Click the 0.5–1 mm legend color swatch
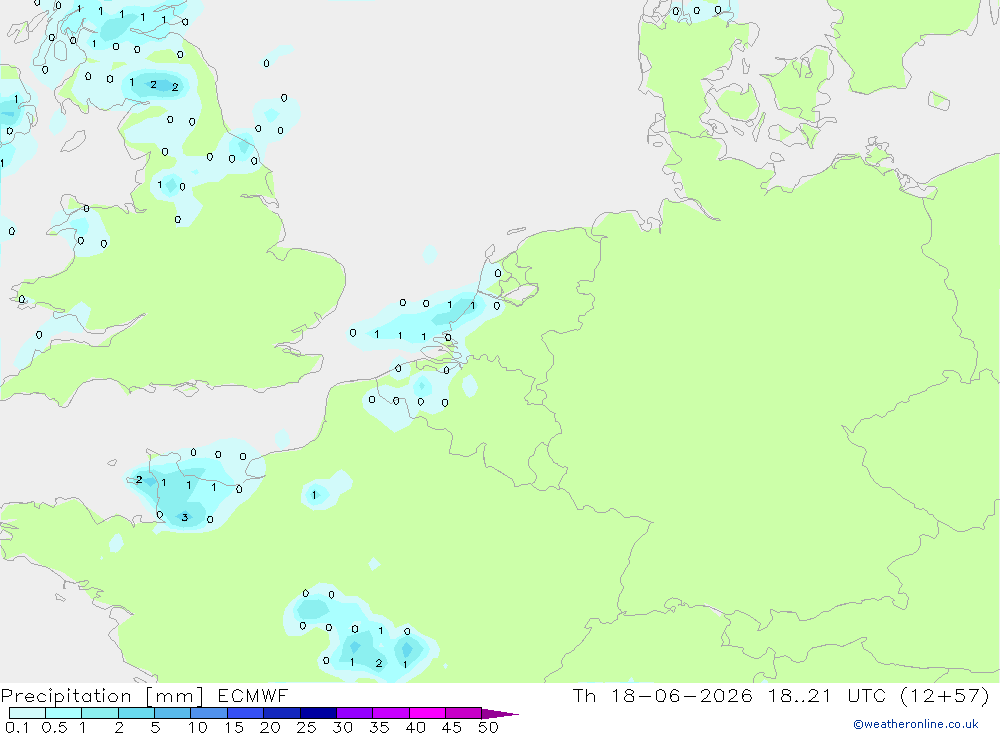Viewport: 1000px width, 733px height. (63, 713)
